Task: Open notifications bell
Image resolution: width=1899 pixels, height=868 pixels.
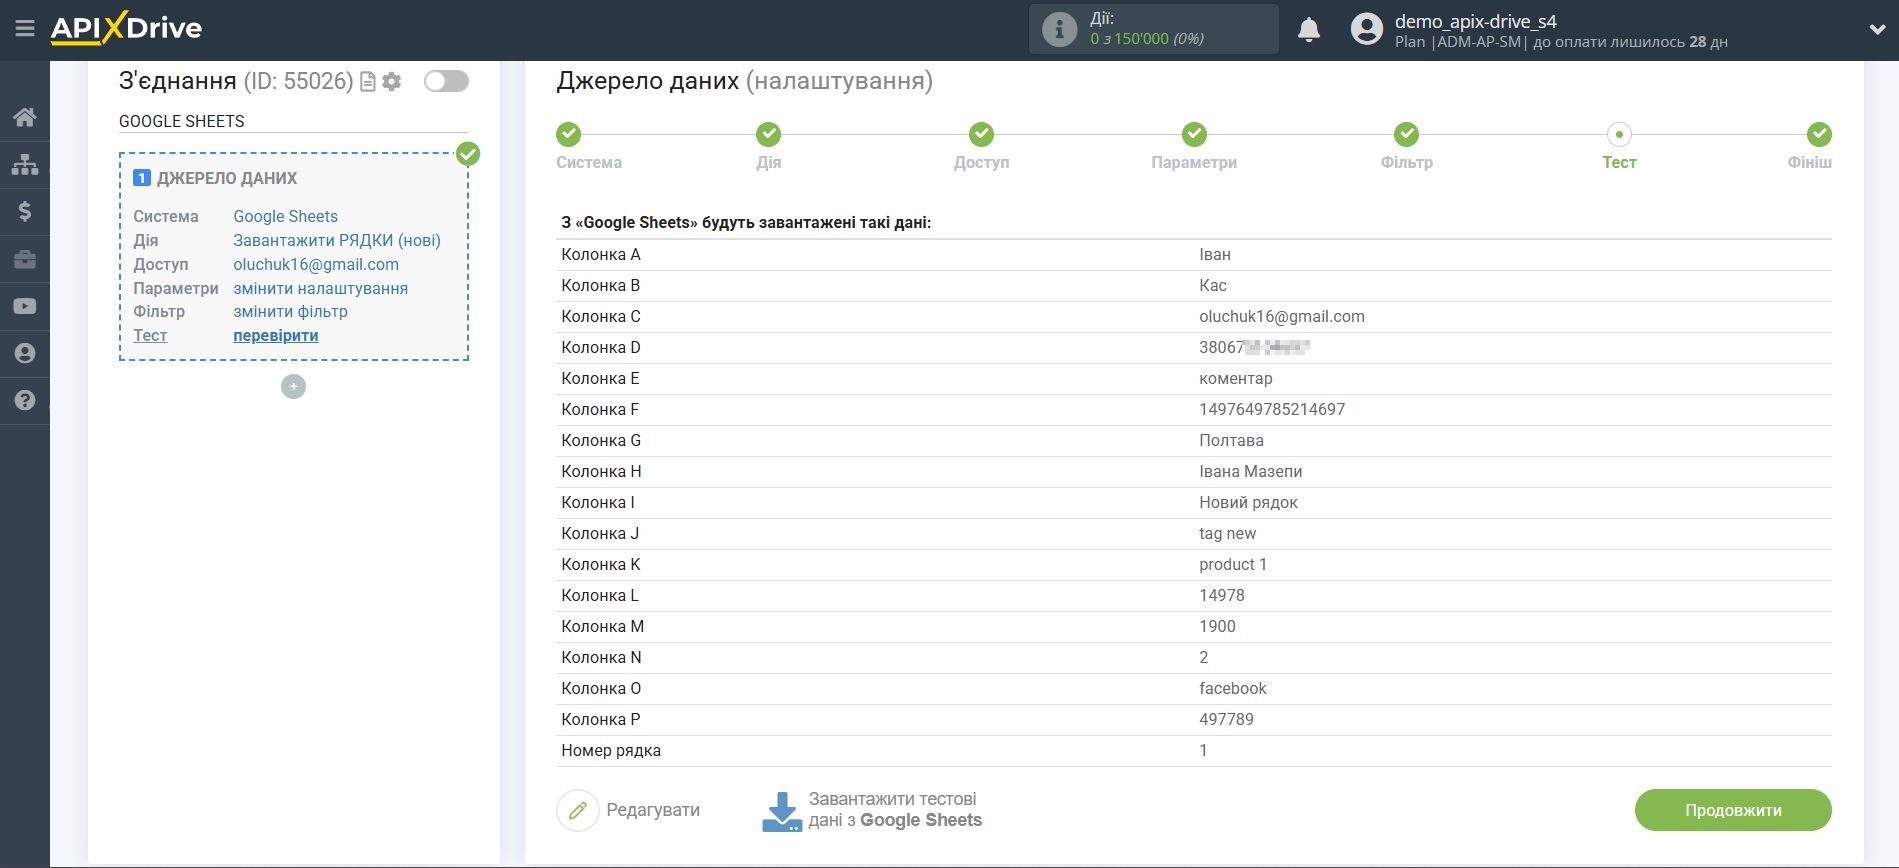Action: [1309, 30]
